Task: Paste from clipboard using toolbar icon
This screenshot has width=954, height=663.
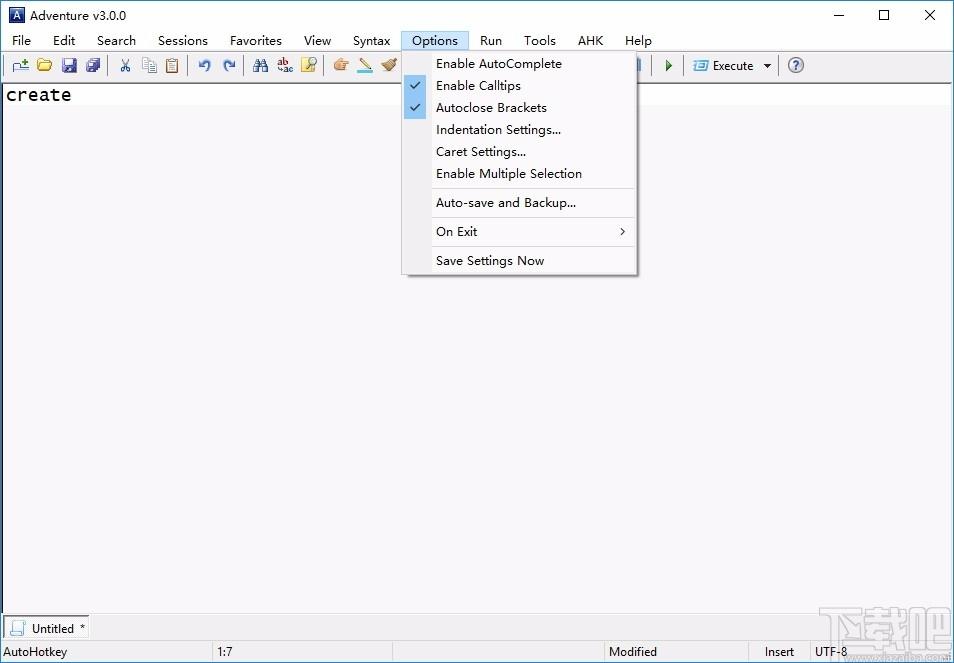Action: pos(172,65)
